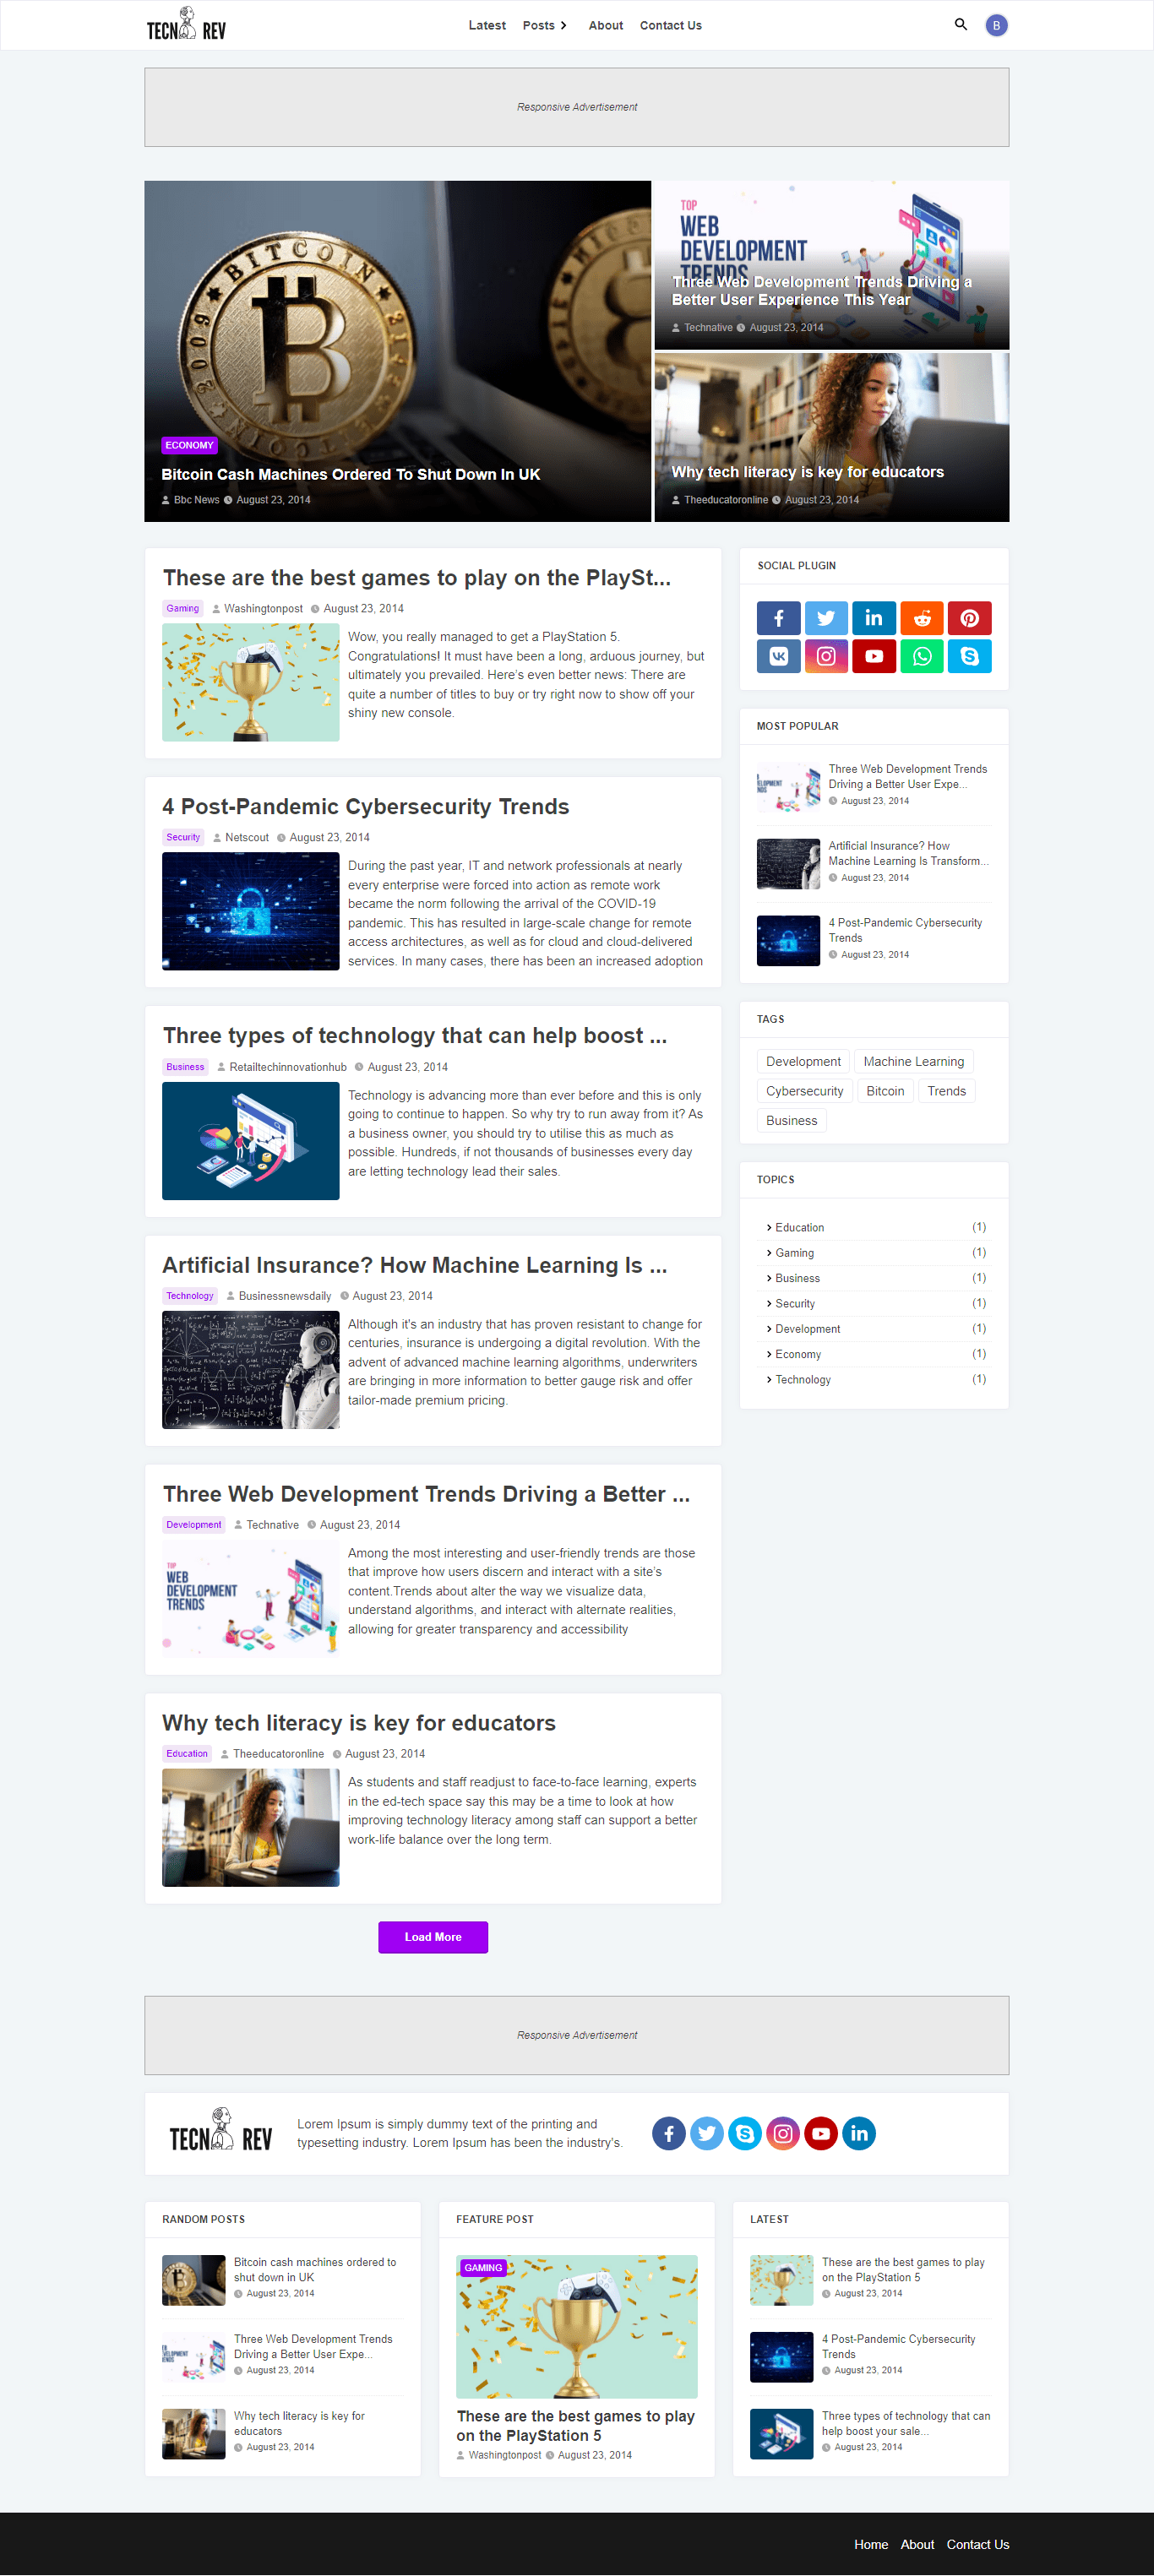1154x2576 pixels.
Task: Click the round Twitter icon in footer
Action: click(x=707, y=2133)
